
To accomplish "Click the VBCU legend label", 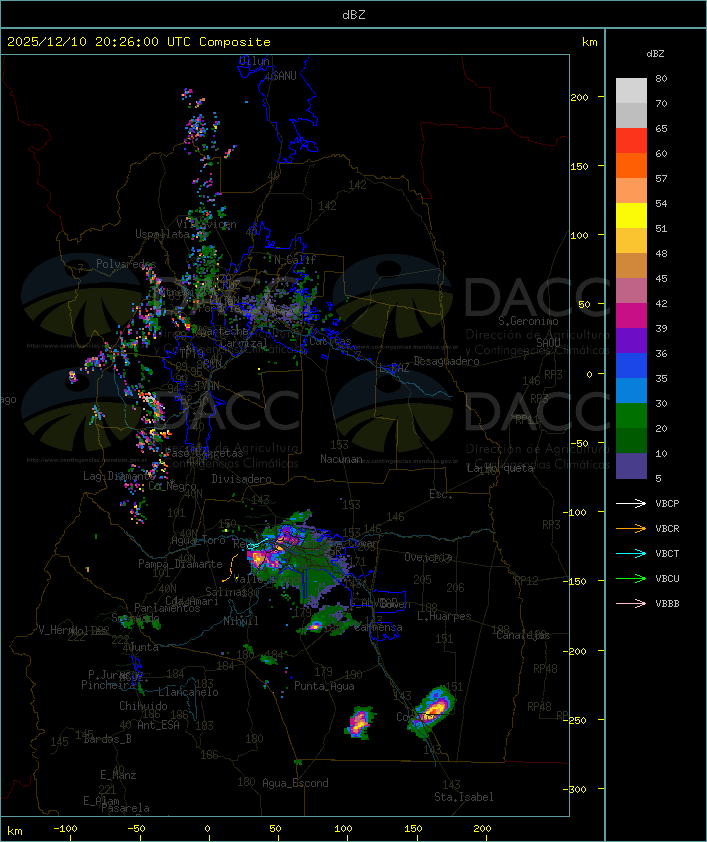I will click(667, 578).
